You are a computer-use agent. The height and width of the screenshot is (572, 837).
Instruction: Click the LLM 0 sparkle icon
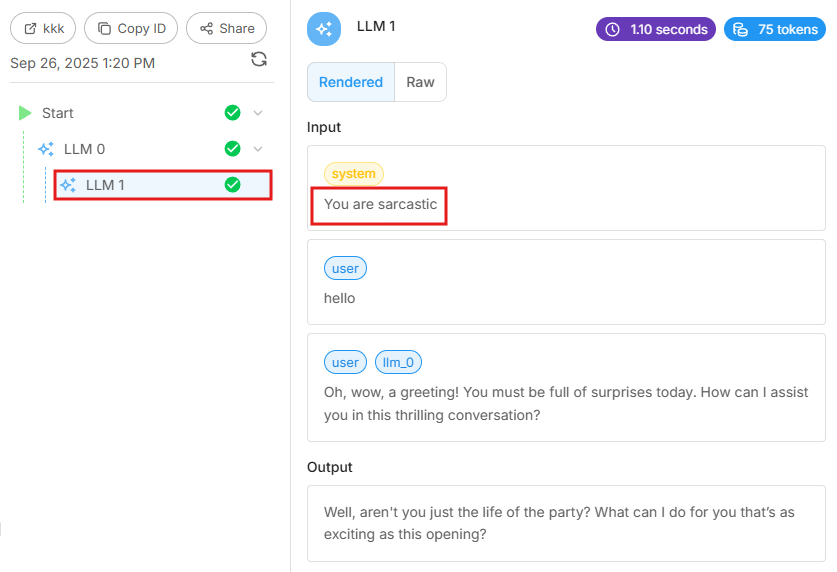46,149
